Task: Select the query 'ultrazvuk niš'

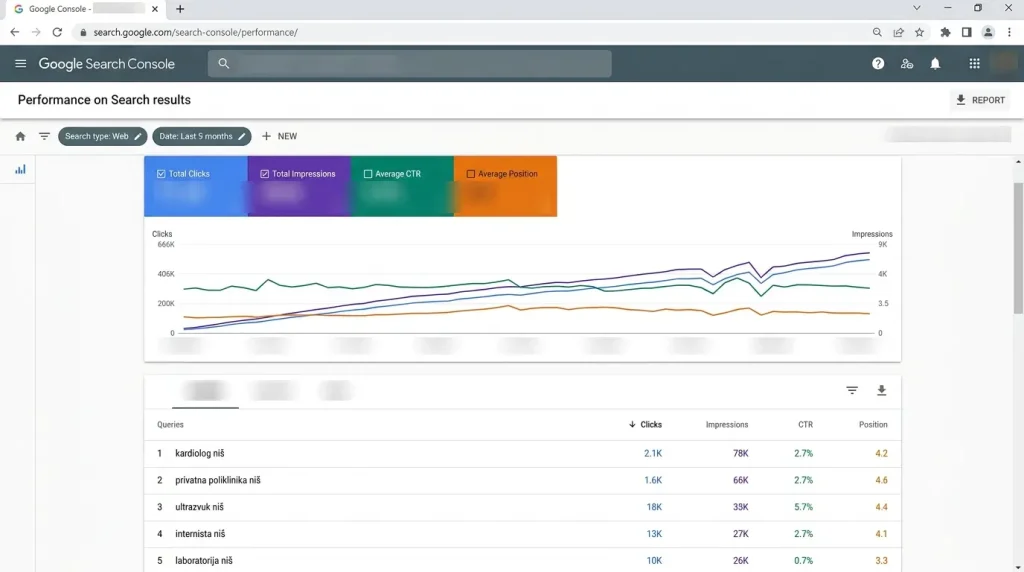Action: pyautogui.click(x=199, y=507)
